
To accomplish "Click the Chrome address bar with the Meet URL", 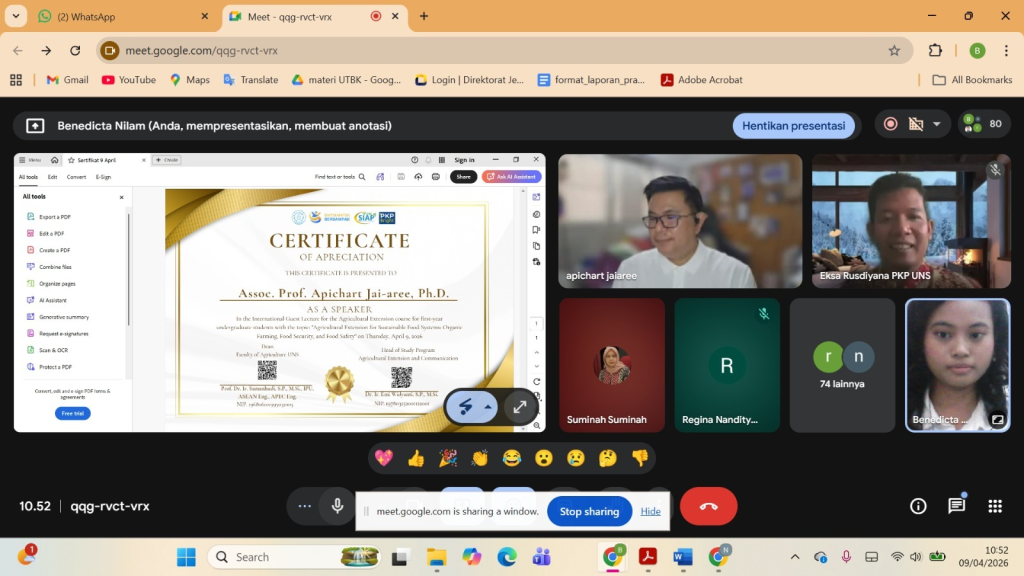I will coord(500,50).
